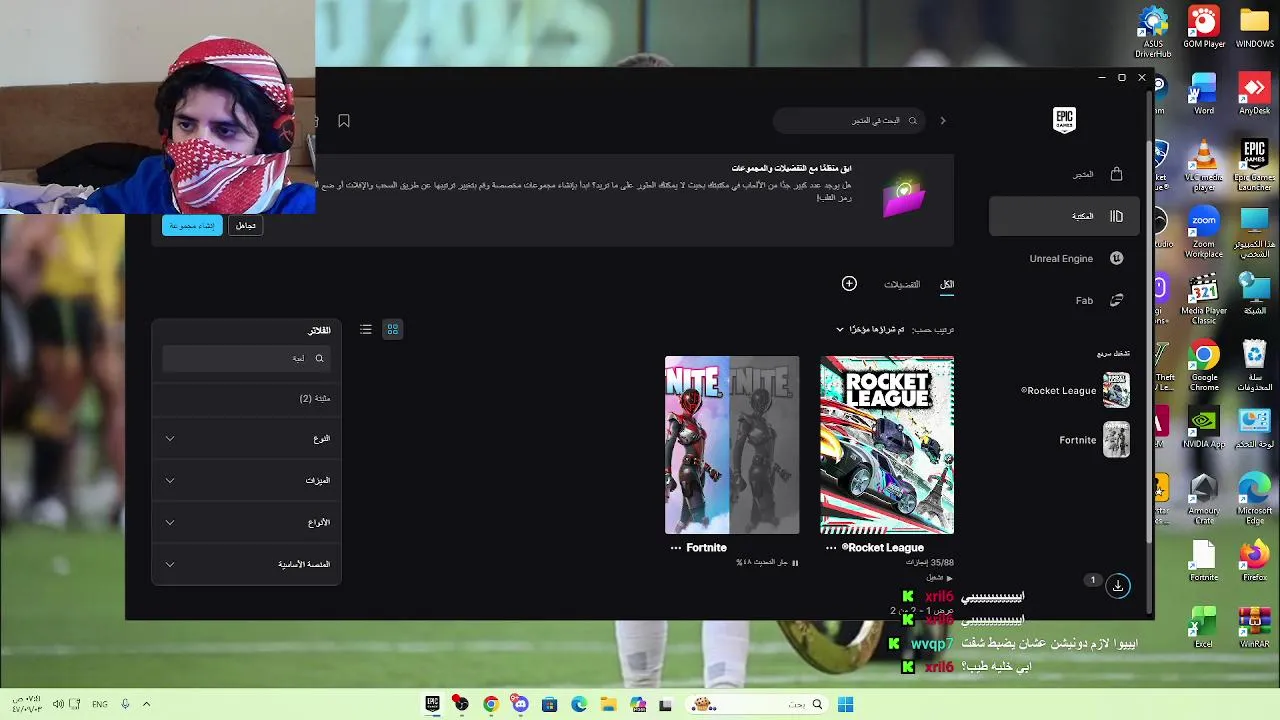The image size is (1280, 720).
Task: Open the downloads icon in the sidebar
Action: 1118,585
